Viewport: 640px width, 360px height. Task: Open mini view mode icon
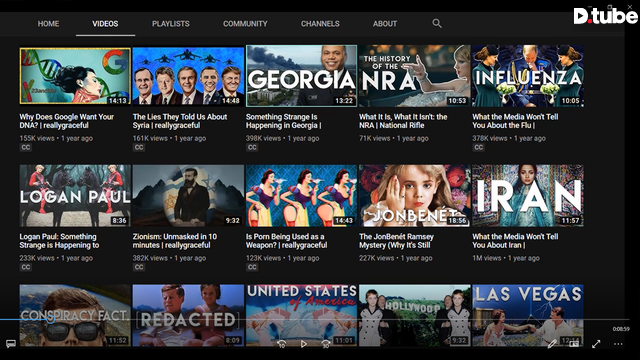[x=574, y=344]
